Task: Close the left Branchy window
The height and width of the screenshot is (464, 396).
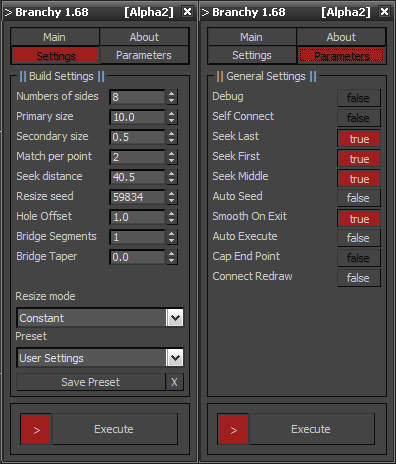Action: point(188,12)
